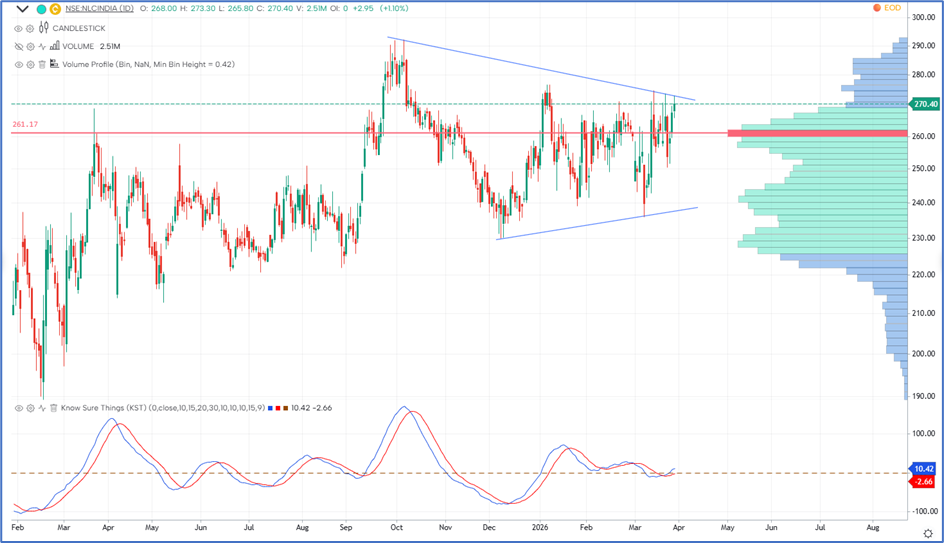The width and height of the screenshot is (944, 543).
Task: Click the Apr label near chart end
Action: point(678,527)
